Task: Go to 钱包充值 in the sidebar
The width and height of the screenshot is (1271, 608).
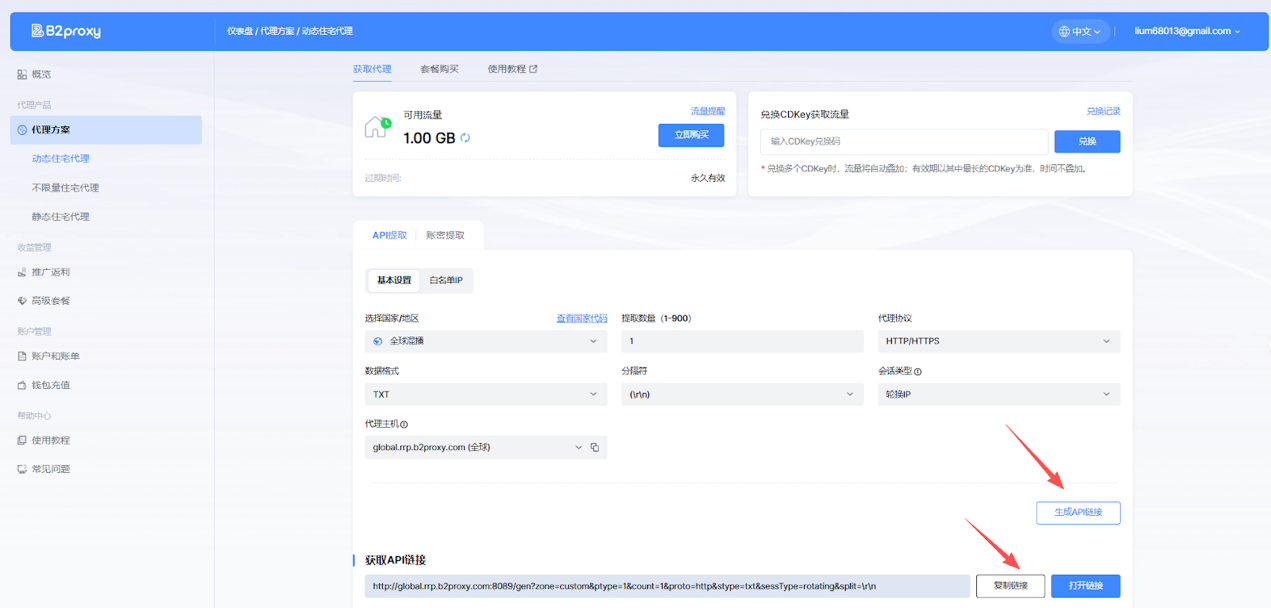Action: (50, 385)
